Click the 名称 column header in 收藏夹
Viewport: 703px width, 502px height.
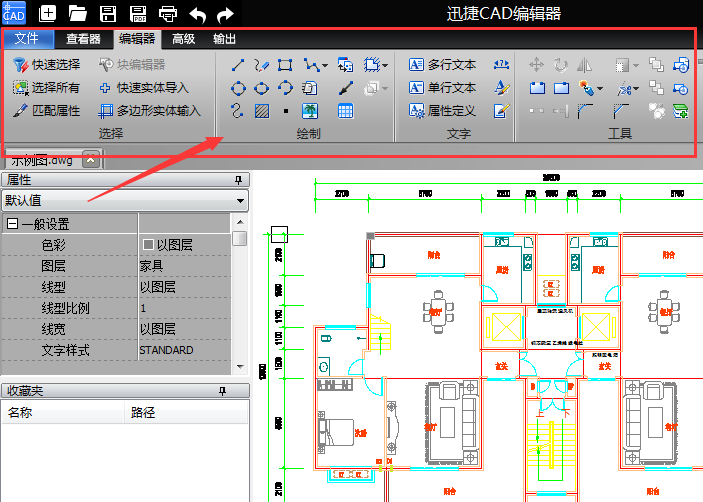[63, 412]
